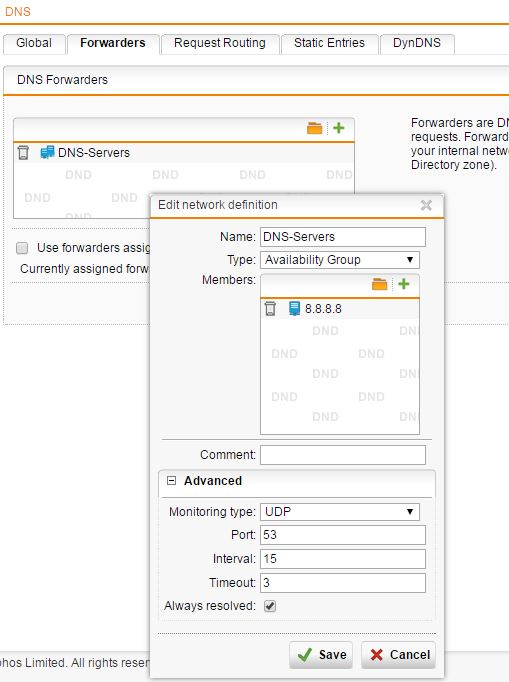Click the Cancel button

point(398,655)
